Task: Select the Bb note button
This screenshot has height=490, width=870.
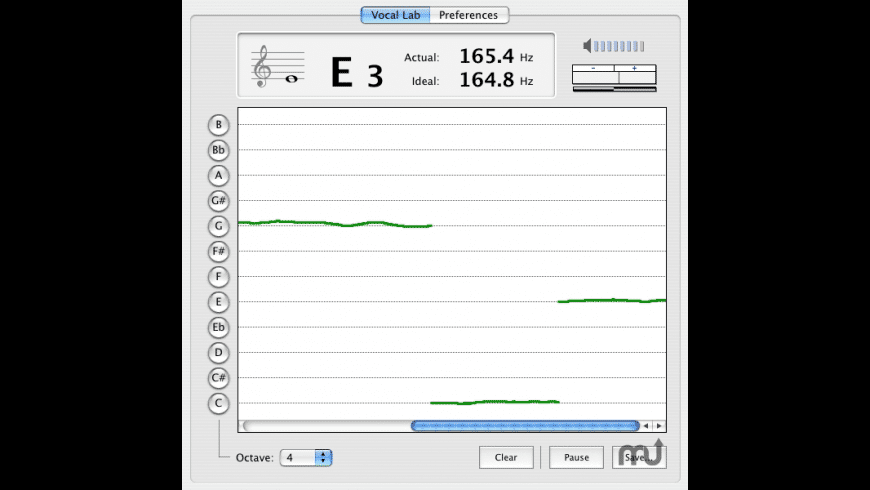Action: click(219, 150)
